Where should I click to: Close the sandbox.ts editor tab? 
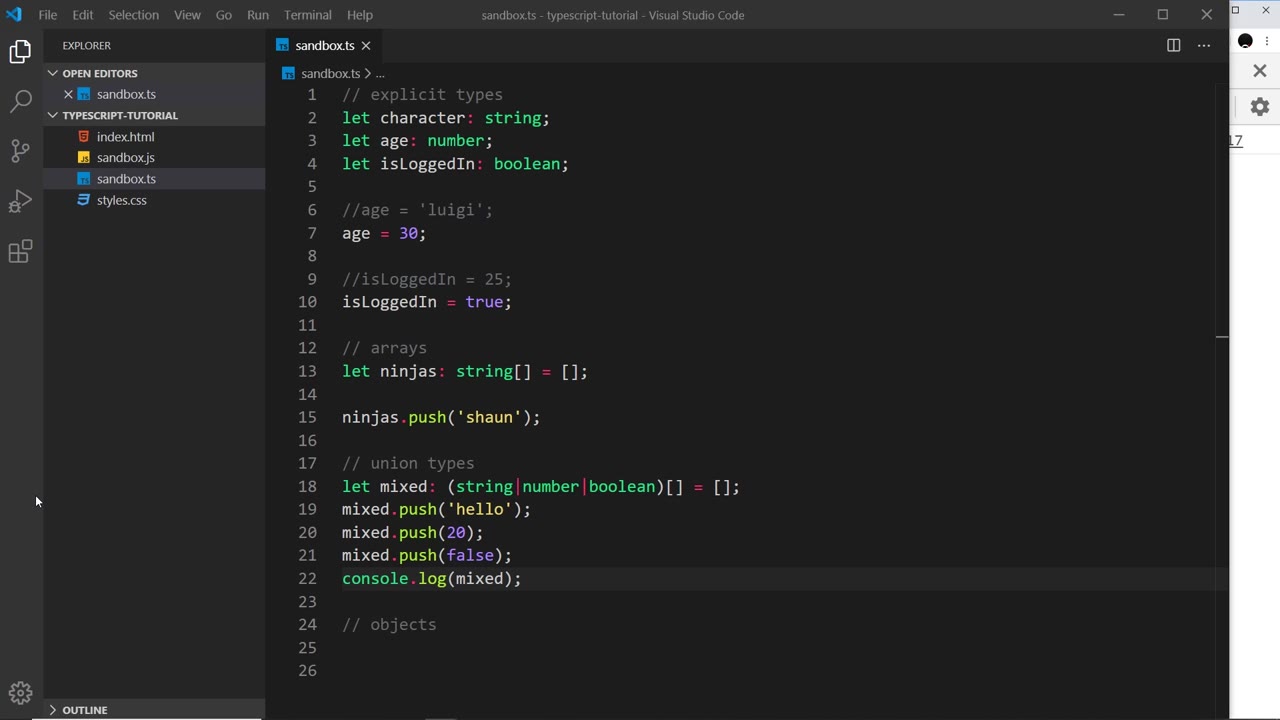click(366, 45)
